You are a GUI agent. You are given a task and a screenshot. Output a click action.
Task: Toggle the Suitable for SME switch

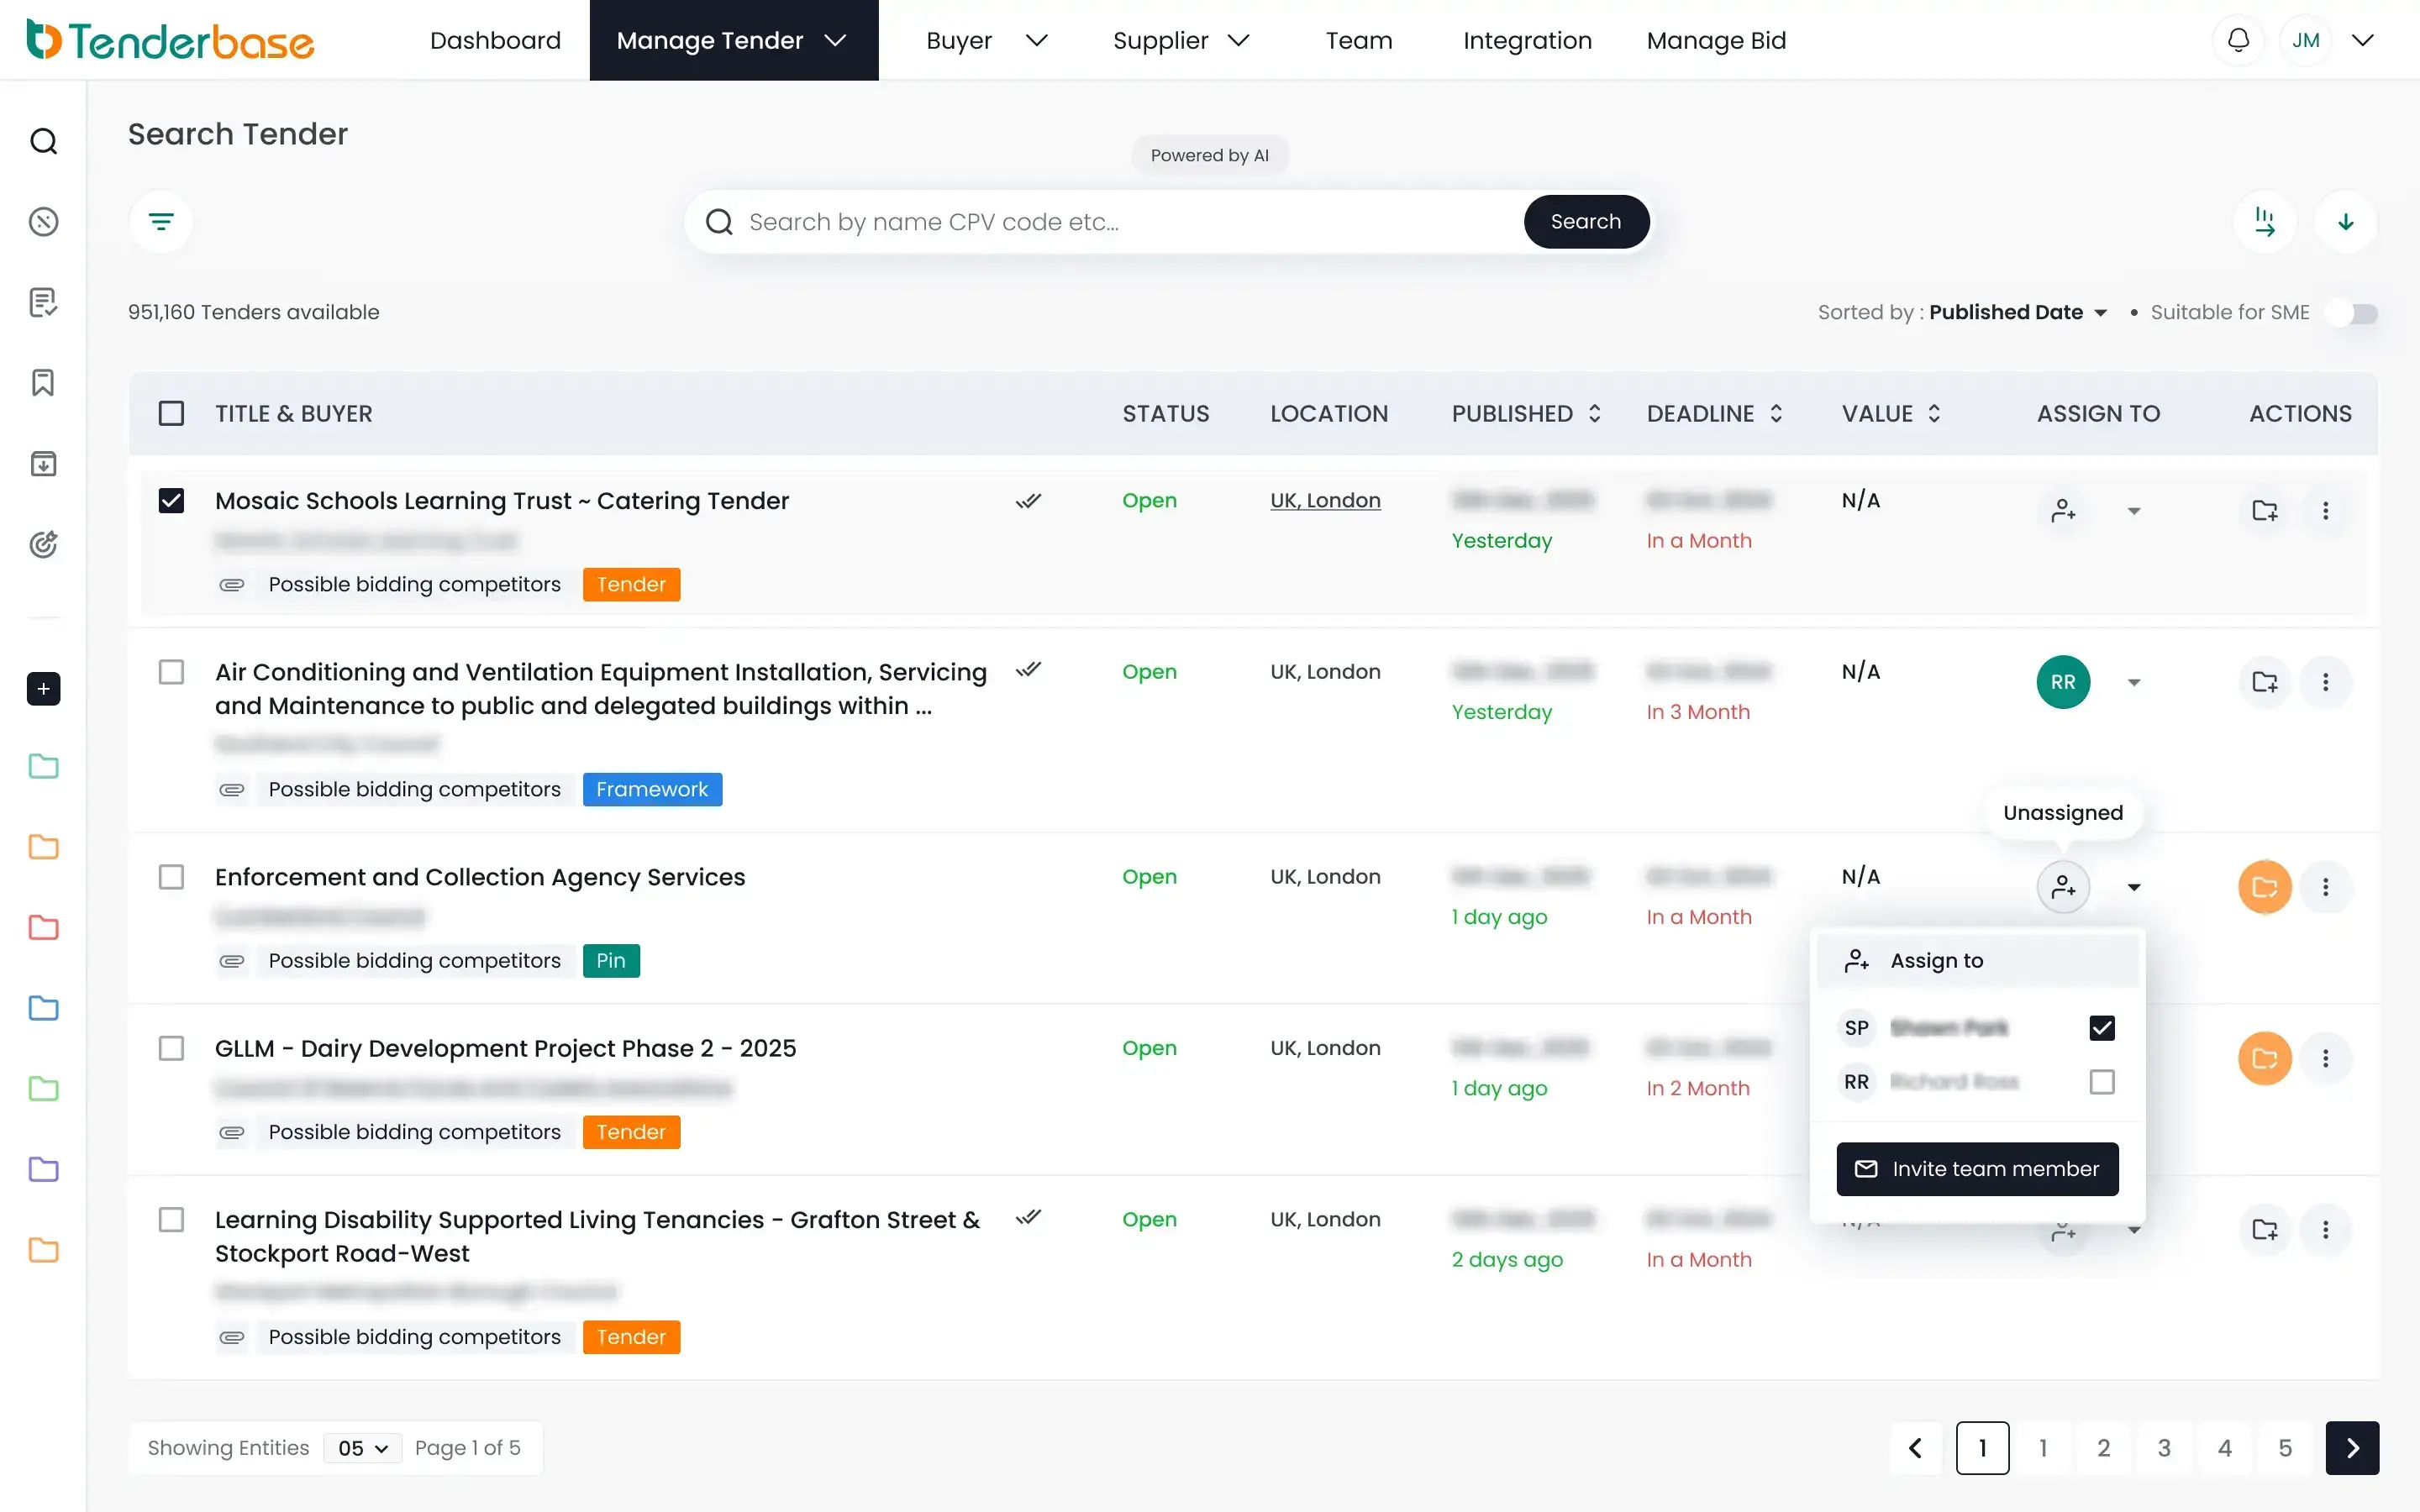(x=2351, y=313)
